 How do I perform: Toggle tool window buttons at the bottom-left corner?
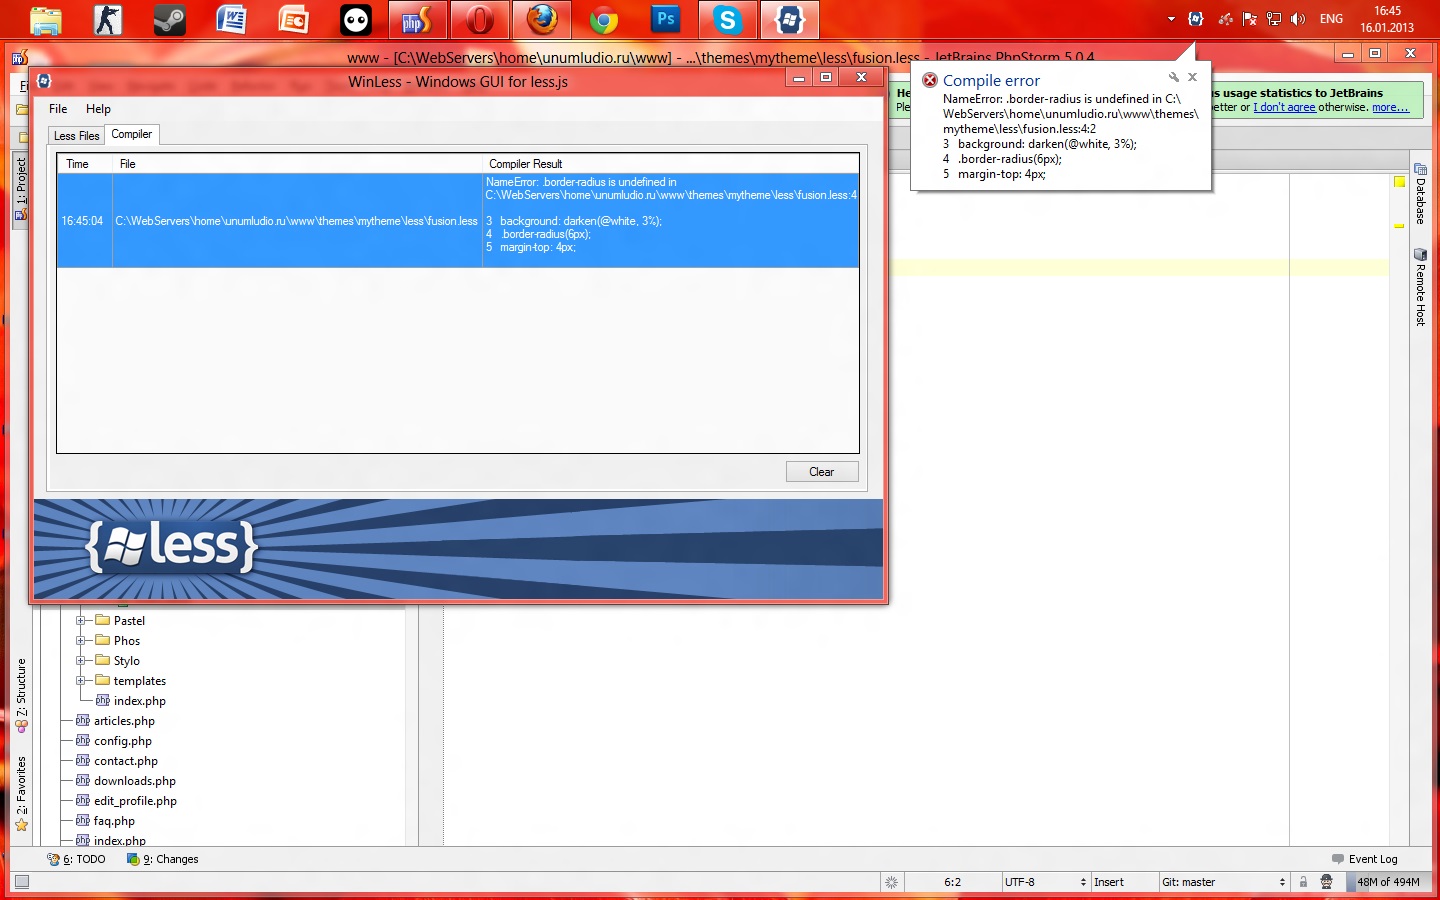point(22,882)
